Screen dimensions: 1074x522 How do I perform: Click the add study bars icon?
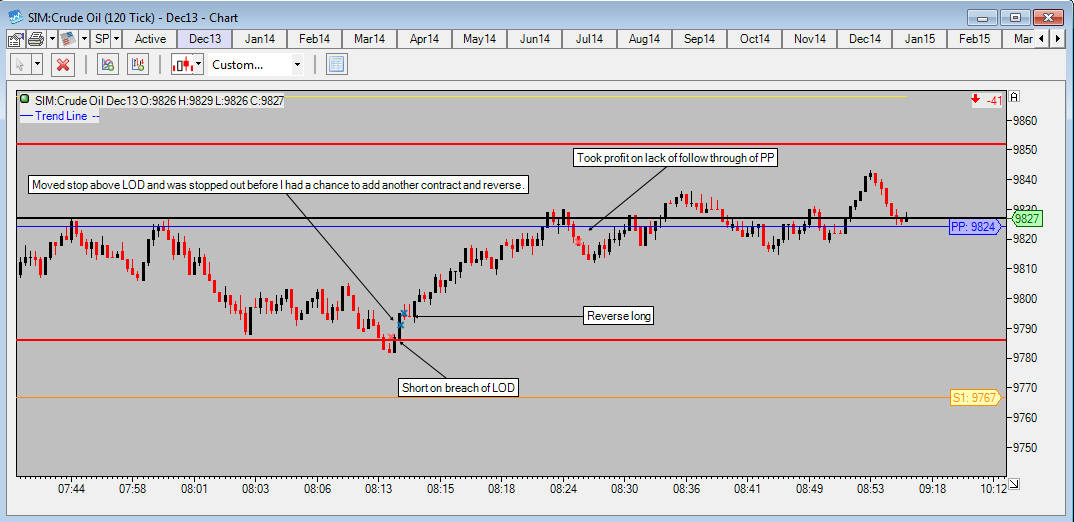138,65
